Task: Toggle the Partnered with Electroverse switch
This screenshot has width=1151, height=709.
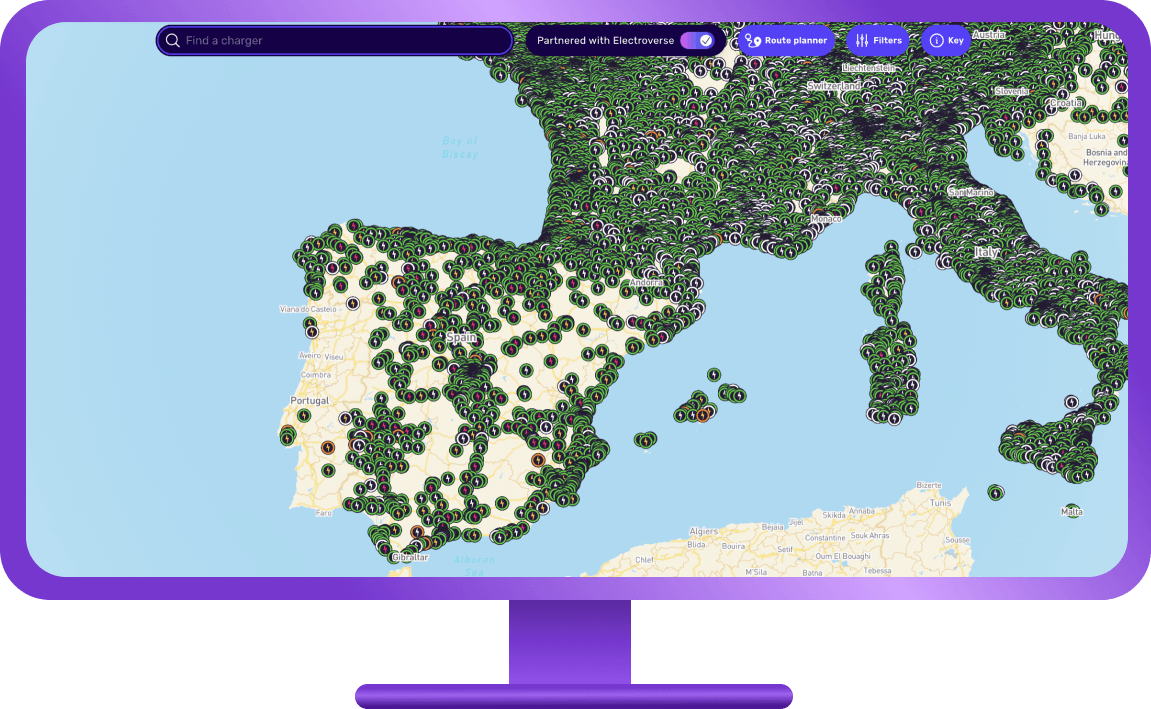Action: pyautogui.click(x=695, y=40)
